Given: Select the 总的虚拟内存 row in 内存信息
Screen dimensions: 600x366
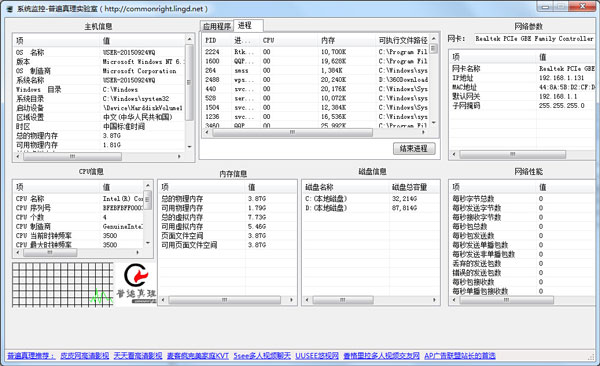Looking at the screenshot, I should click(227, 217).
